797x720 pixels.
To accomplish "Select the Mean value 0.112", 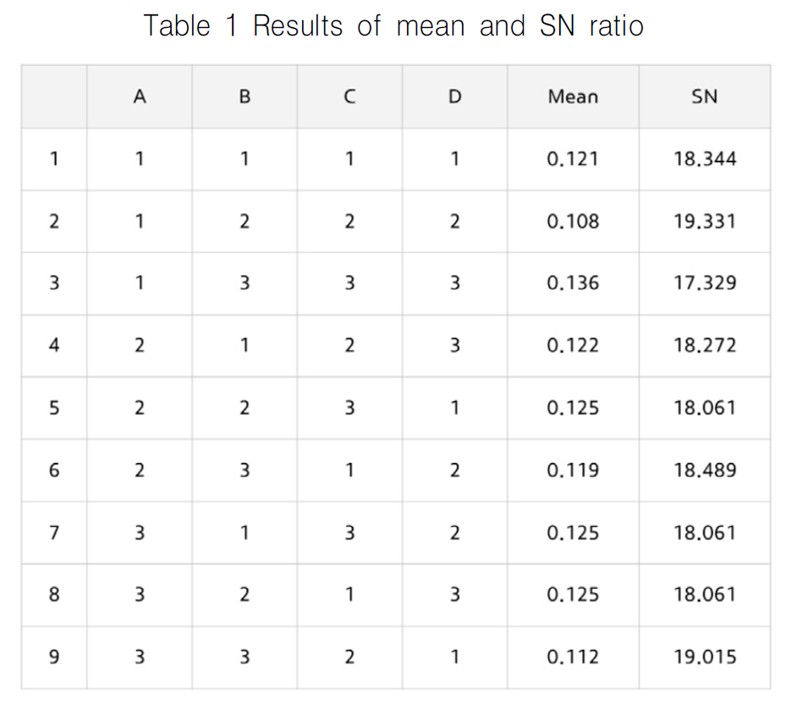I will [x=573, y=656].
